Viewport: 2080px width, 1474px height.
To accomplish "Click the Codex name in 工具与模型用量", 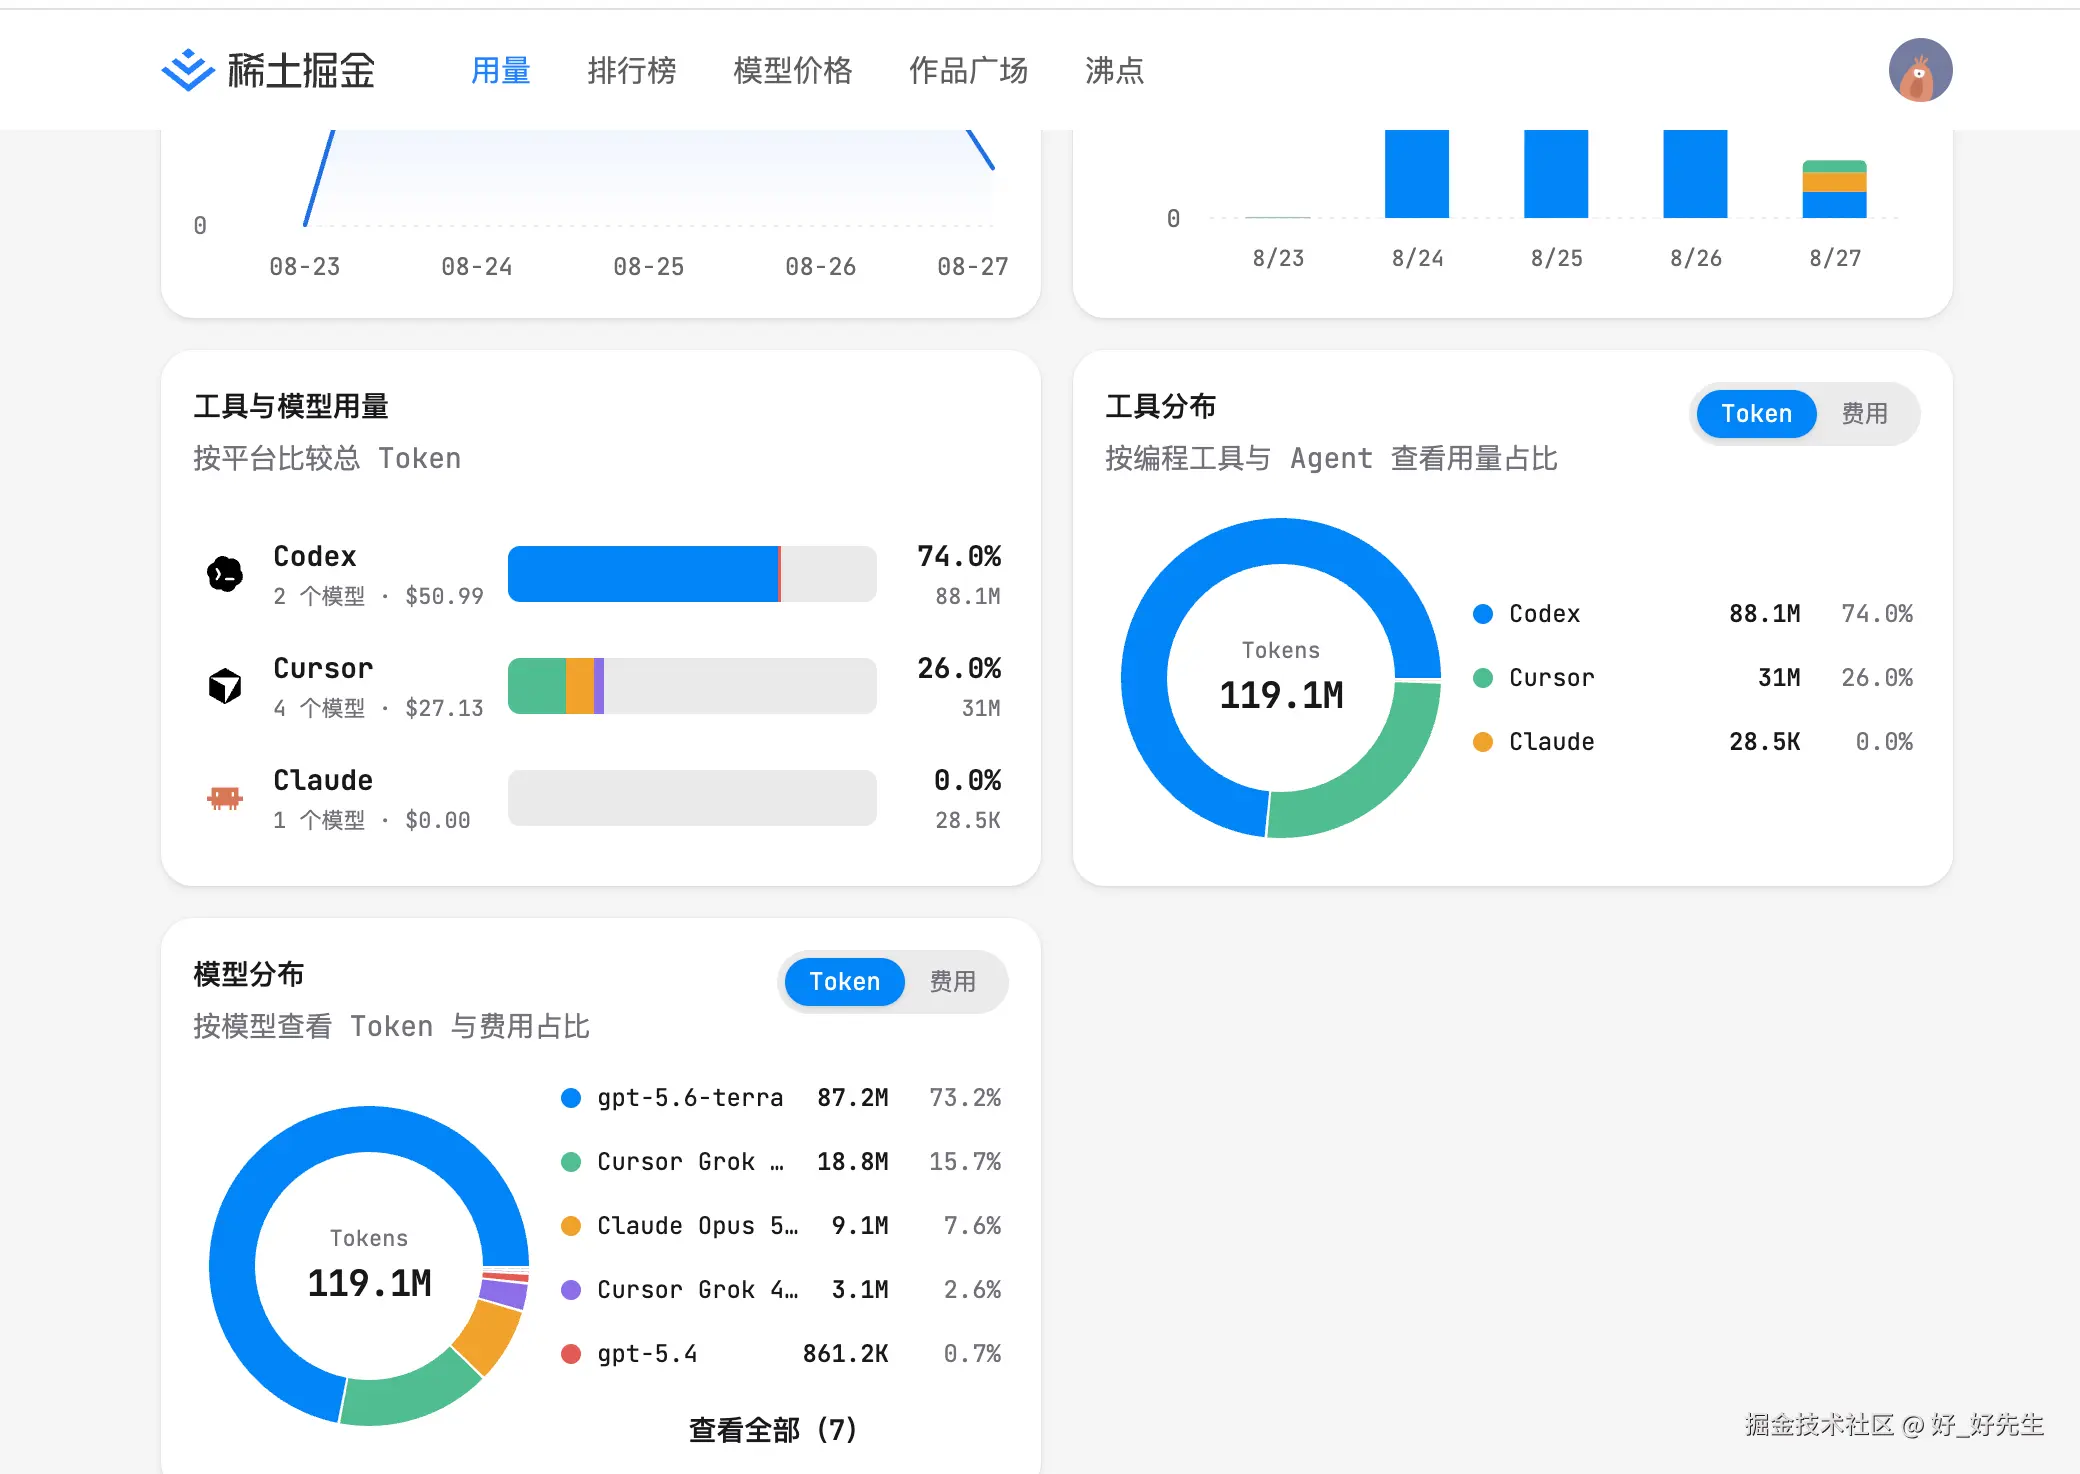I will coord(315,556).
